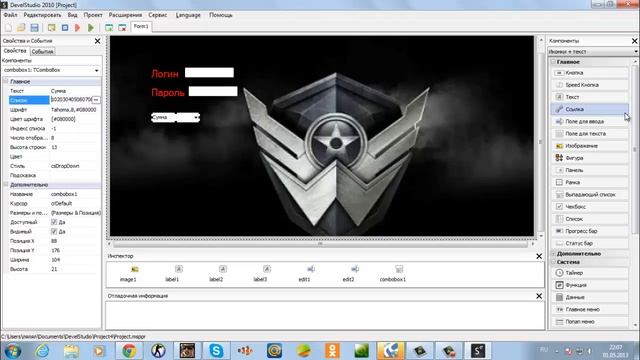Open project with the folder toolbar icon
640x360 pixels.
coord(21,28)
